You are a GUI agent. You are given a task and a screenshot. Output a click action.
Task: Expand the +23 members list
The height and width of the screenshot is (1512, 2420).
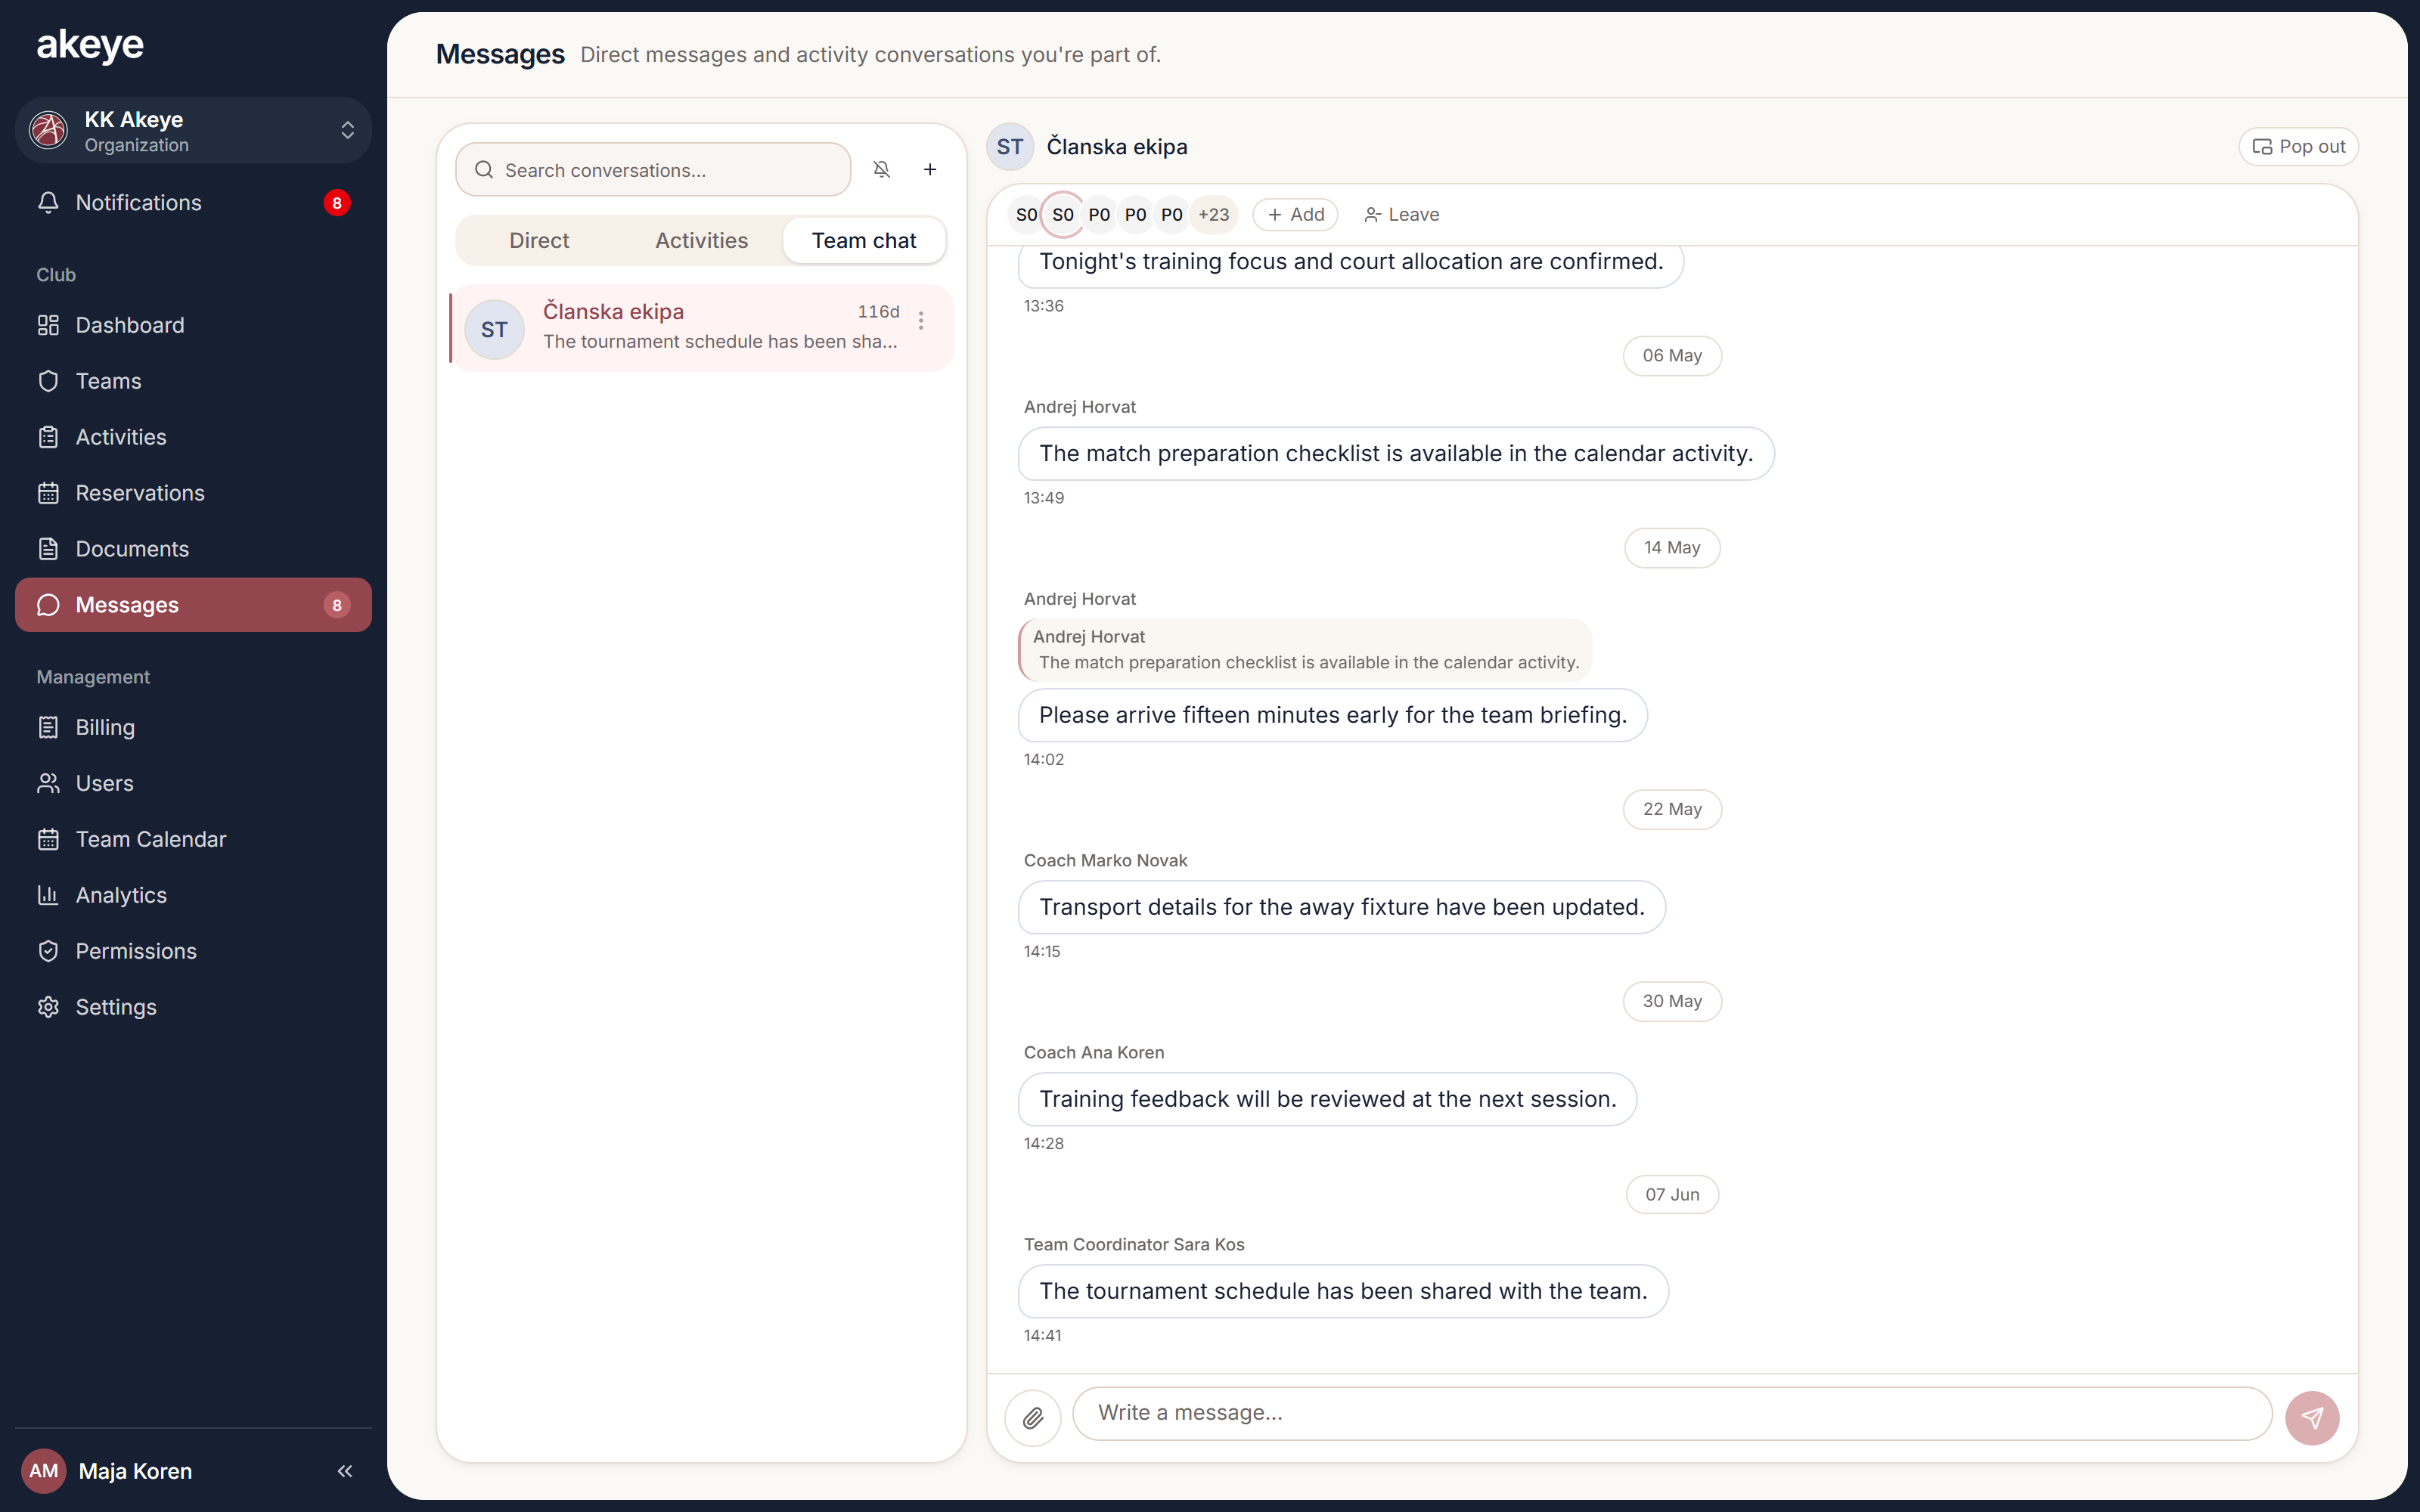click(1213, 215)
